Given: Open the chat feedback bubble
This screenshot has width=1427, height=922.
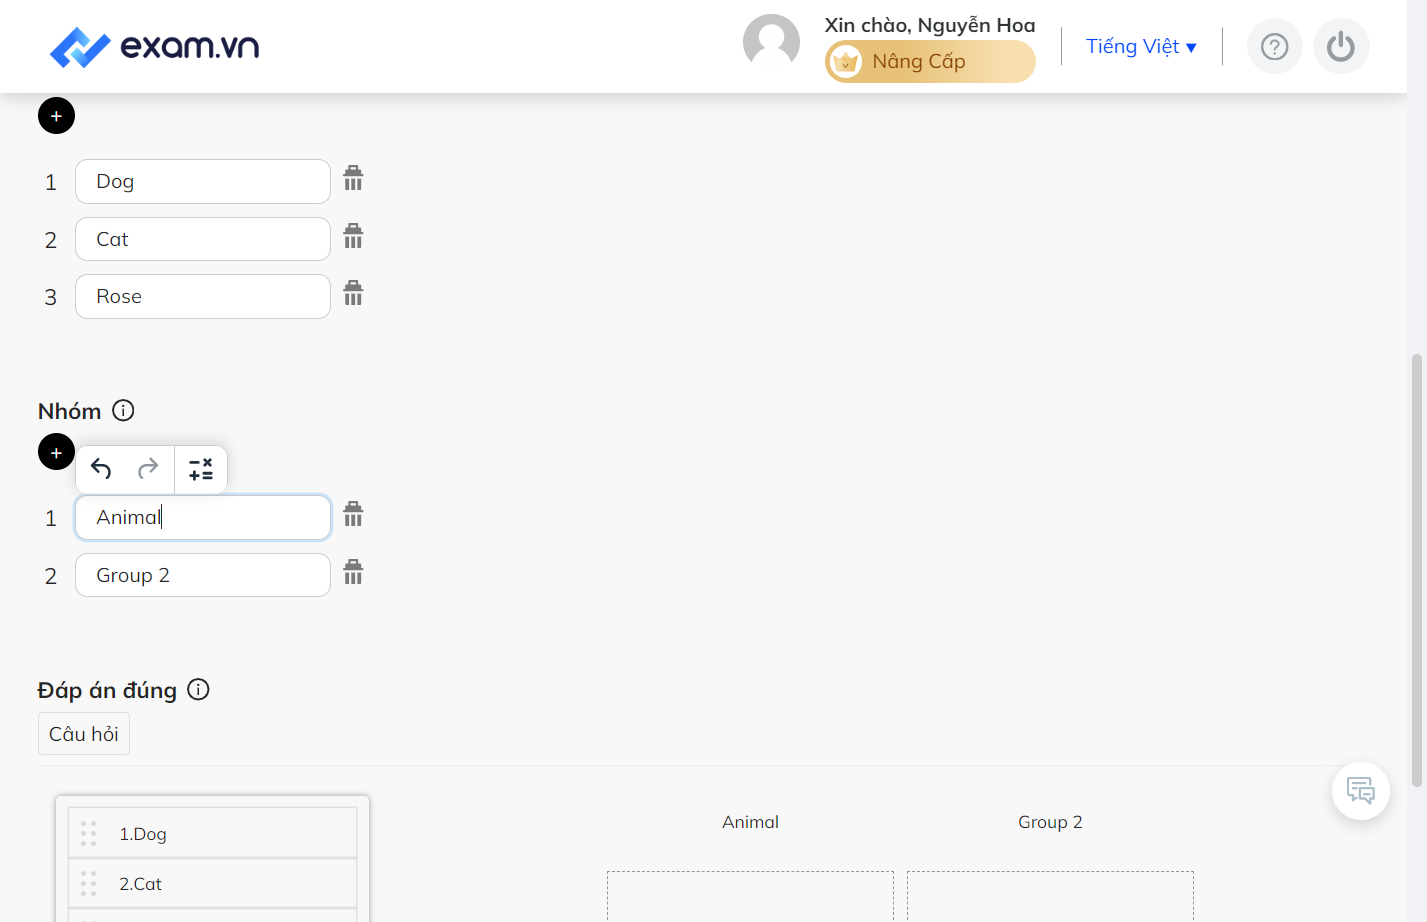Looking at the screenshot, I should 1361,791.
